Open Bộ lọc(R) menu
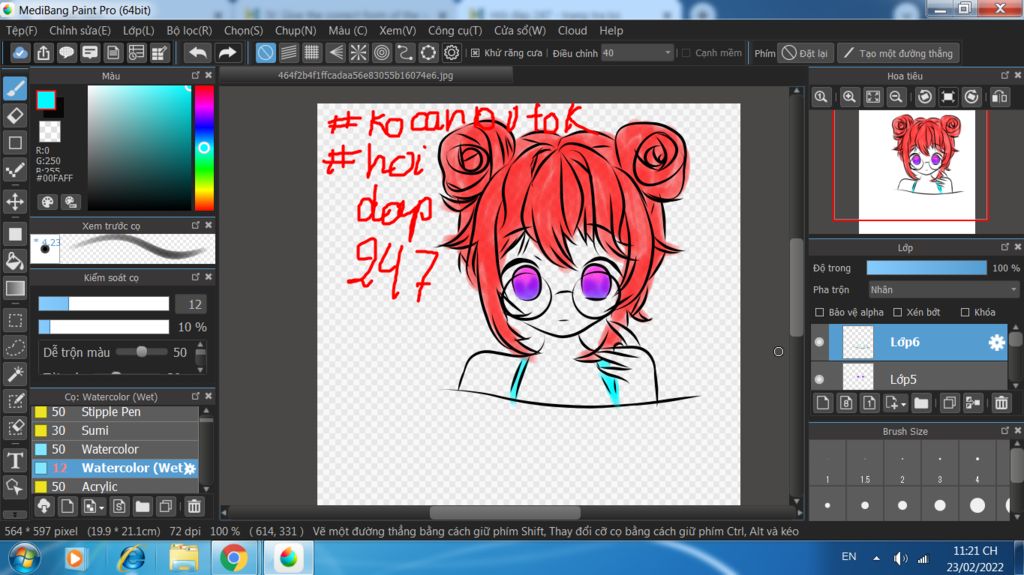 [x=189, y=31]
